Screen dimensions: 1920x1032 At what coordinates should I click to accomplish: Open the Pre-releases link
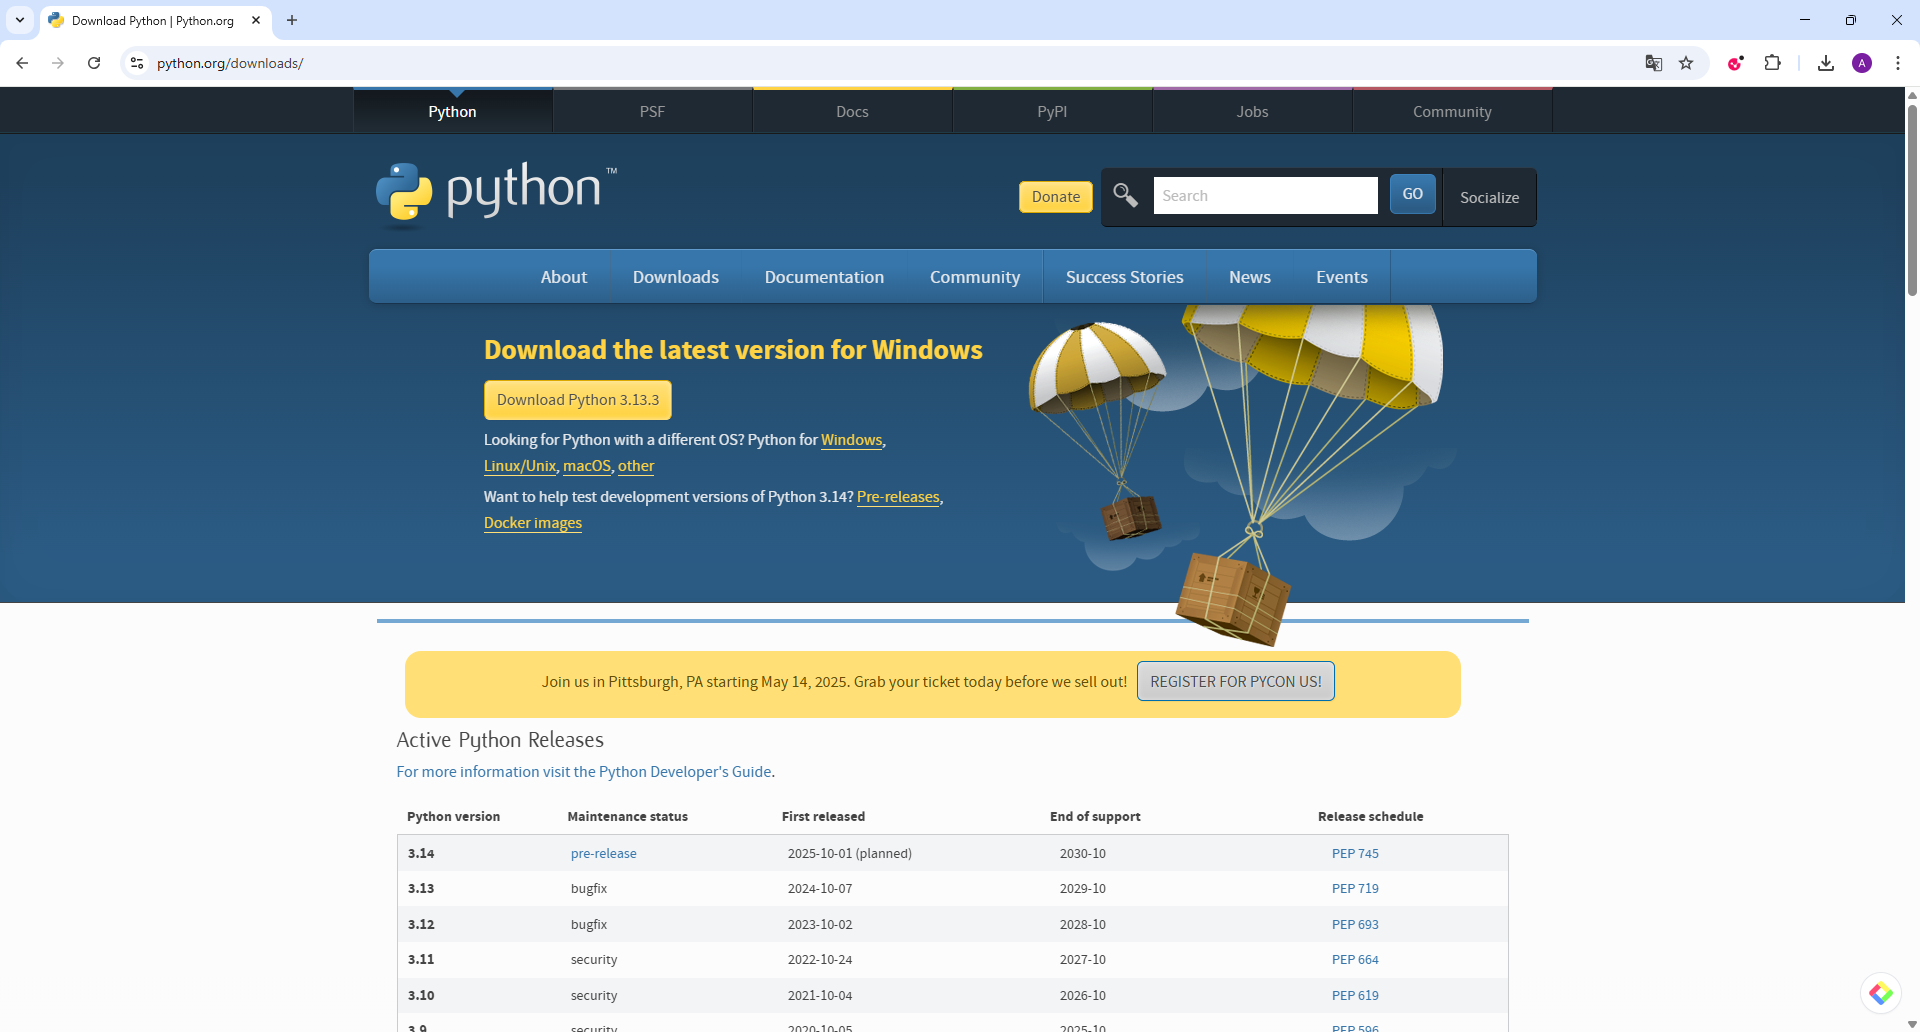[x=898, y=497]
